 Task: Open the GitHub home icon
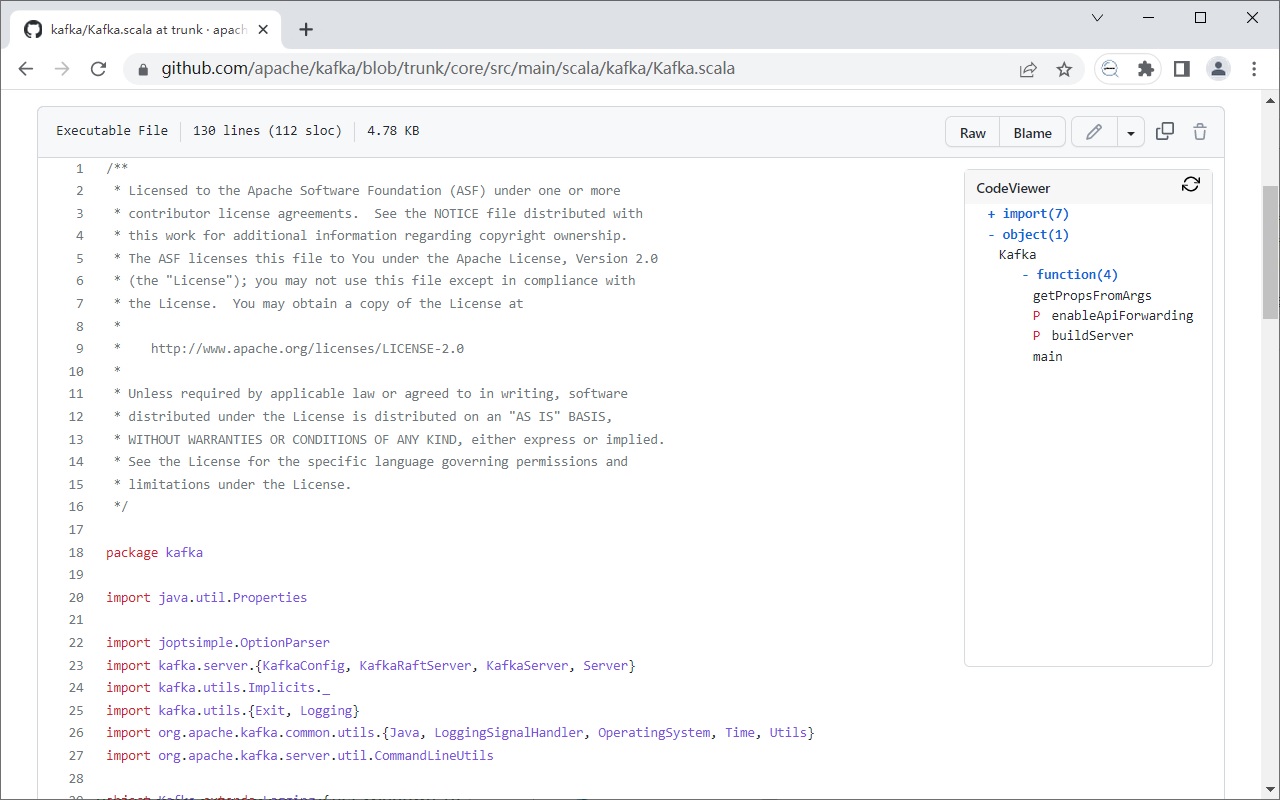tap(32, 29)
